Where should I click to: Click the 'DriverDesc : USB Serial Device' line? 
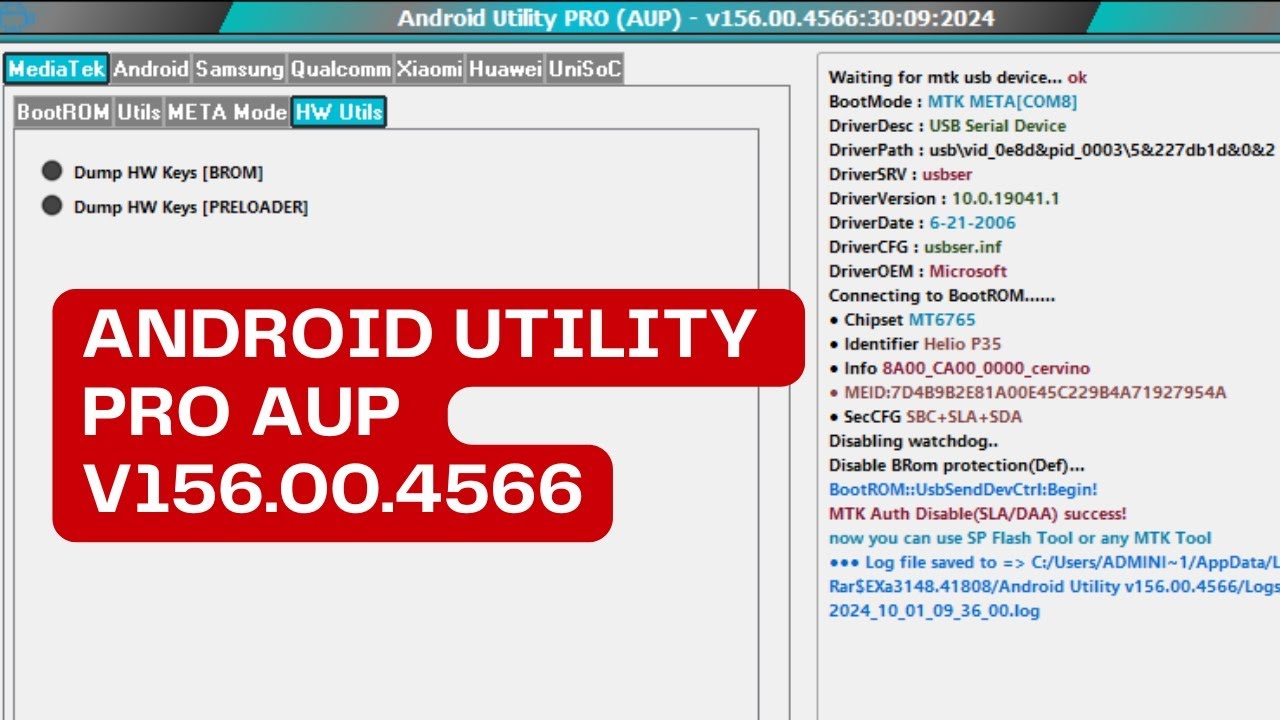coord(947,126)
